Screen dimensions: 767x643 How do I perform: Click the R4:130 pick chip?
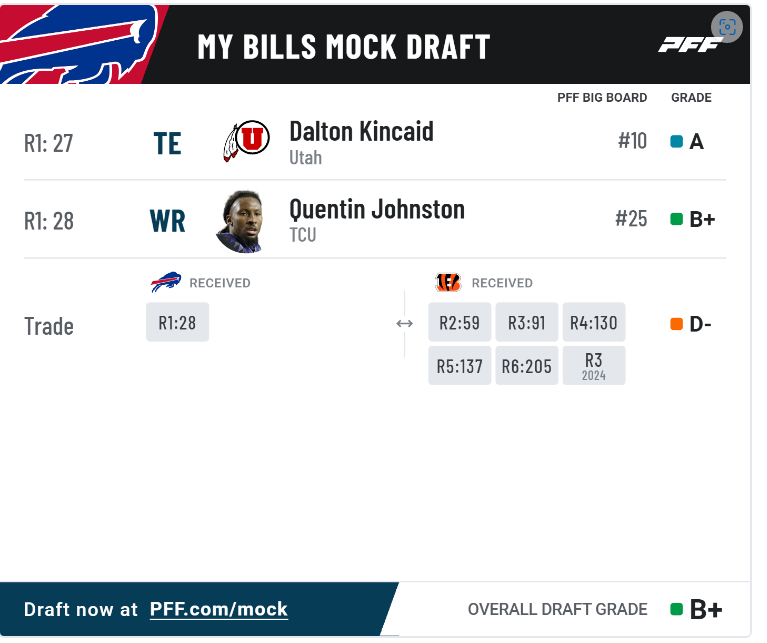(x=594, y=322)
